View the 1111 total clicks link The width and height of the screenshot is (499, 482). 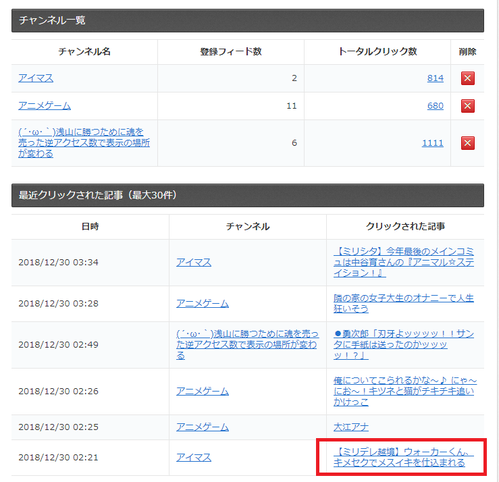tap(433, 143)
